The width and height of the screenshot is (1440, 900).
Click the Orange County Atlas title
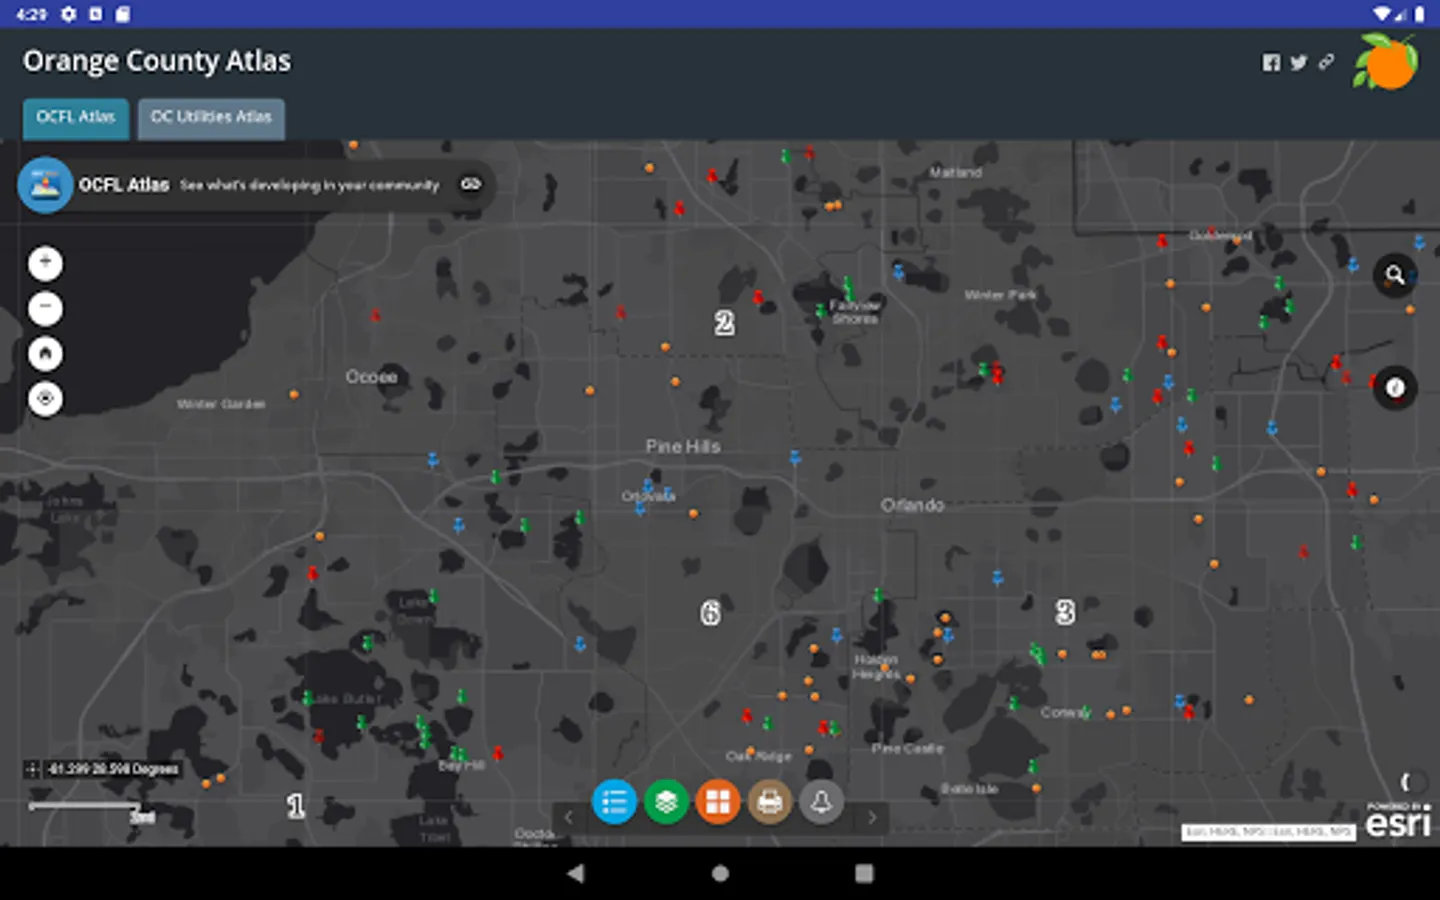157,61
